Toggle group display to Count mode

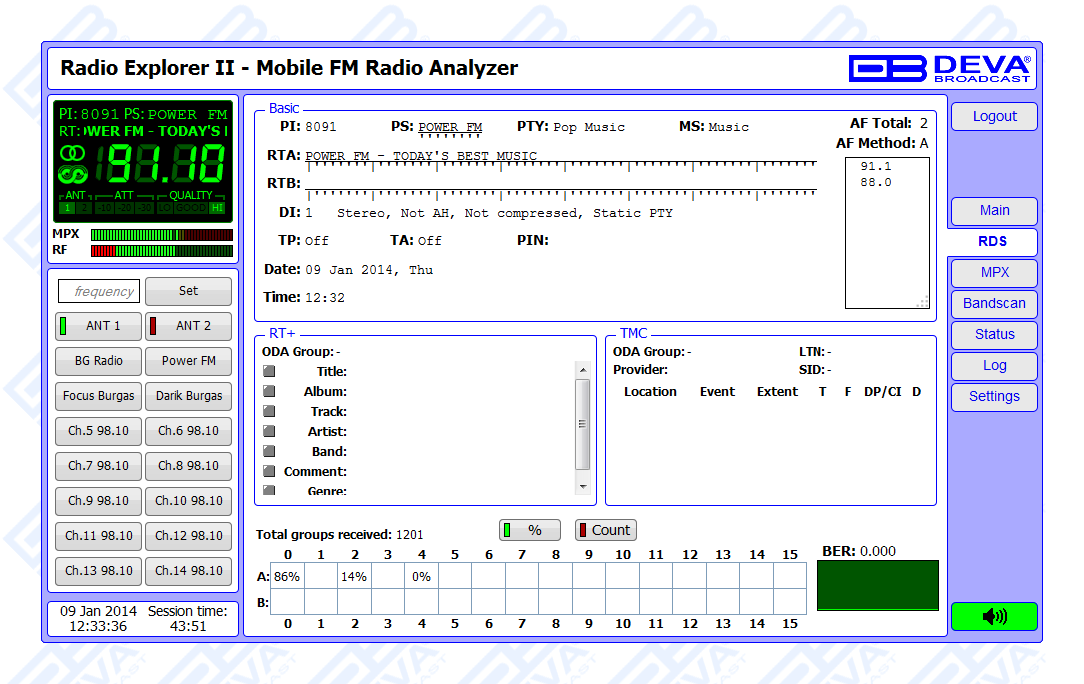point(606,530)
